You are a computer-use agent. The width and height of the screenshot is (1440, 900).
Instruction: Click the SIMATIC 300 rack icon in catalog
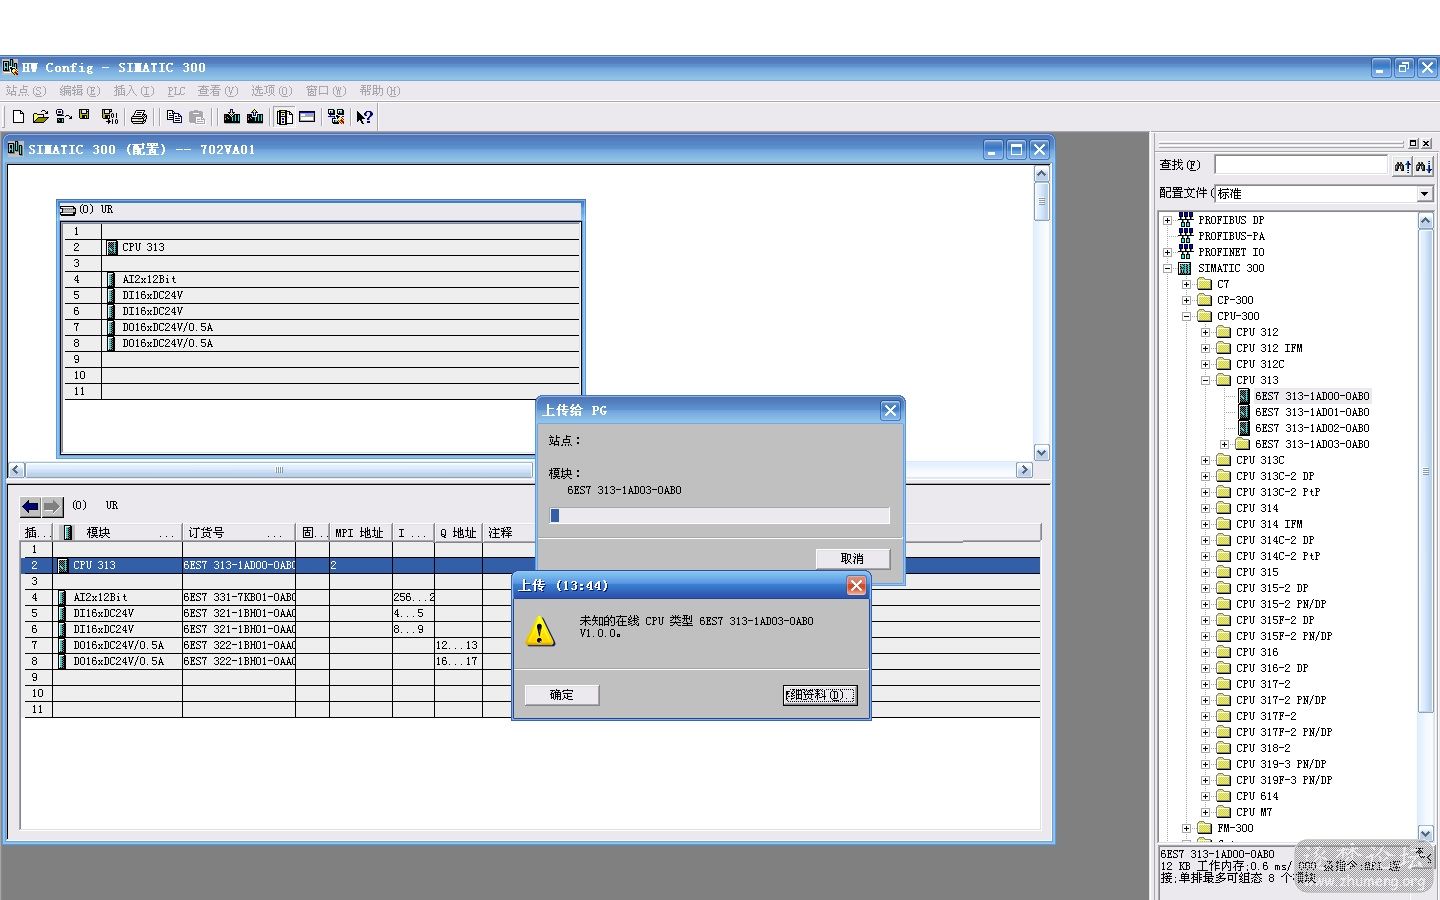pos(1185,268)
